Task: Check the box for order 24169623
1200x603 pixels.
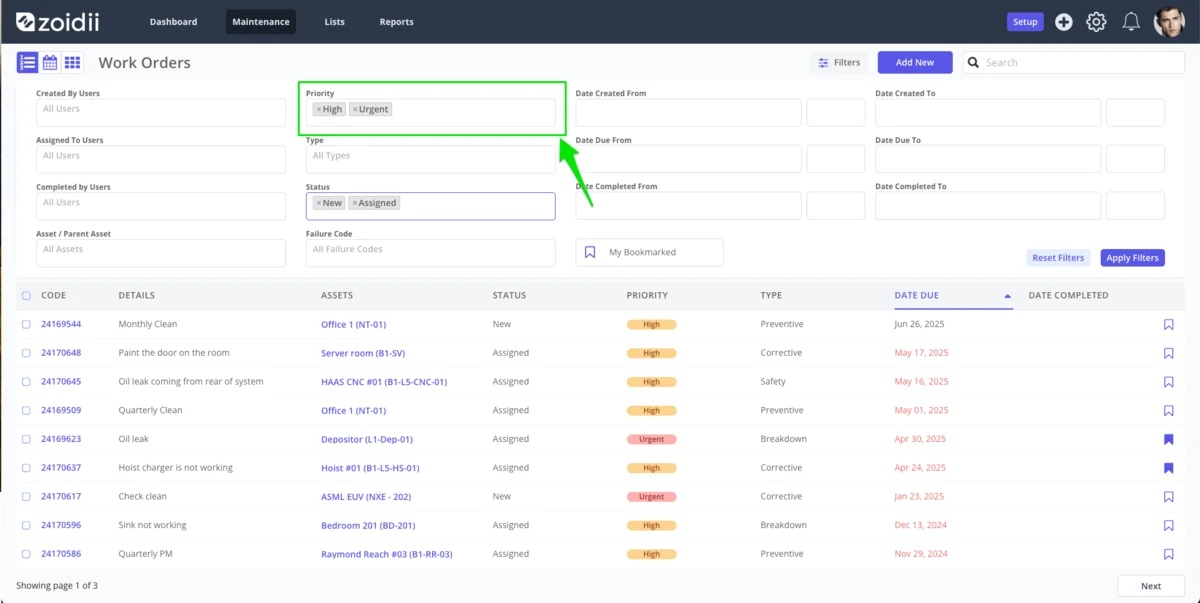Action: coord(26,439)
